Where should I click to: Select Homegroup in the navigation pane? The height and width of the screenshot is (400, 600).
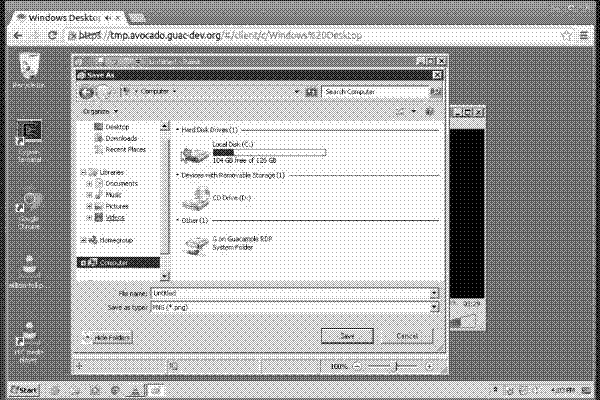pos(116,240)
